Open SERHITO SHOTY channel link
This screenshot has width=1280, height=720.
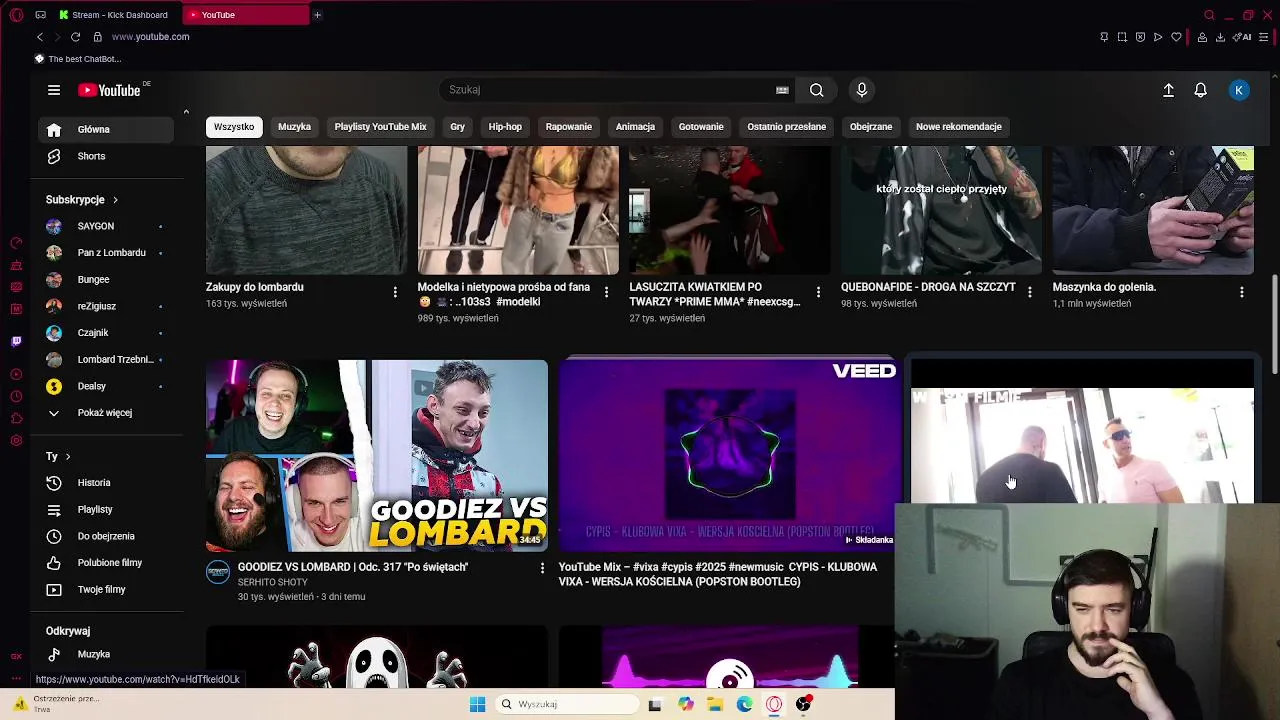tap(272, 582)
